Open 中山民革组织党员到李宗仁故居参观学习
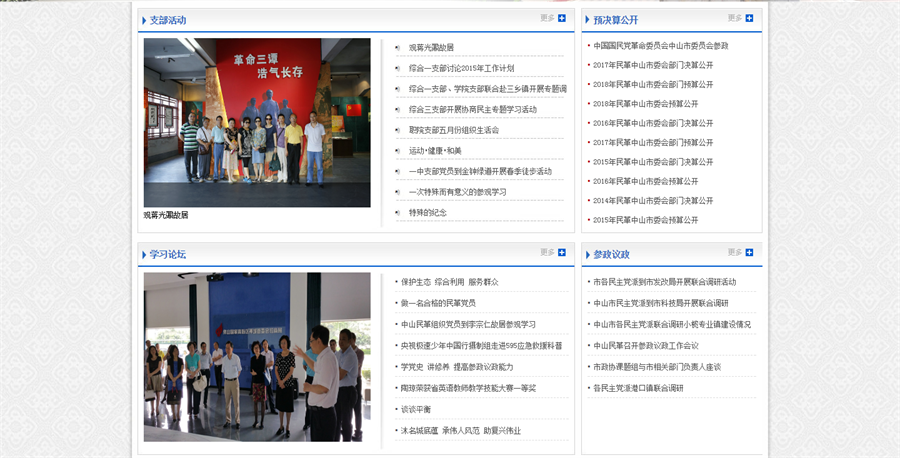 (468, 324)
